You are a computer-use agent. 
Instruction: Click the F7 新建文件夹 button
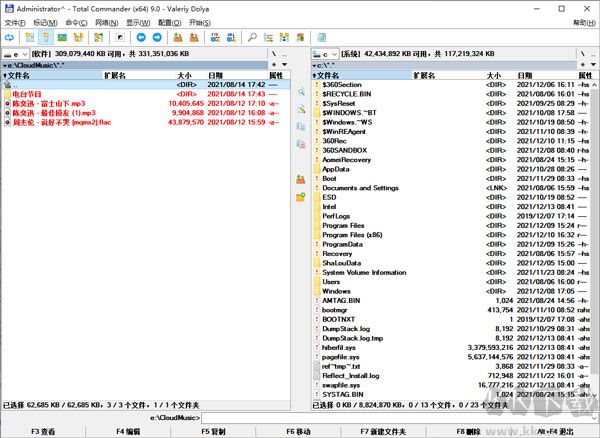click(383, 431)
